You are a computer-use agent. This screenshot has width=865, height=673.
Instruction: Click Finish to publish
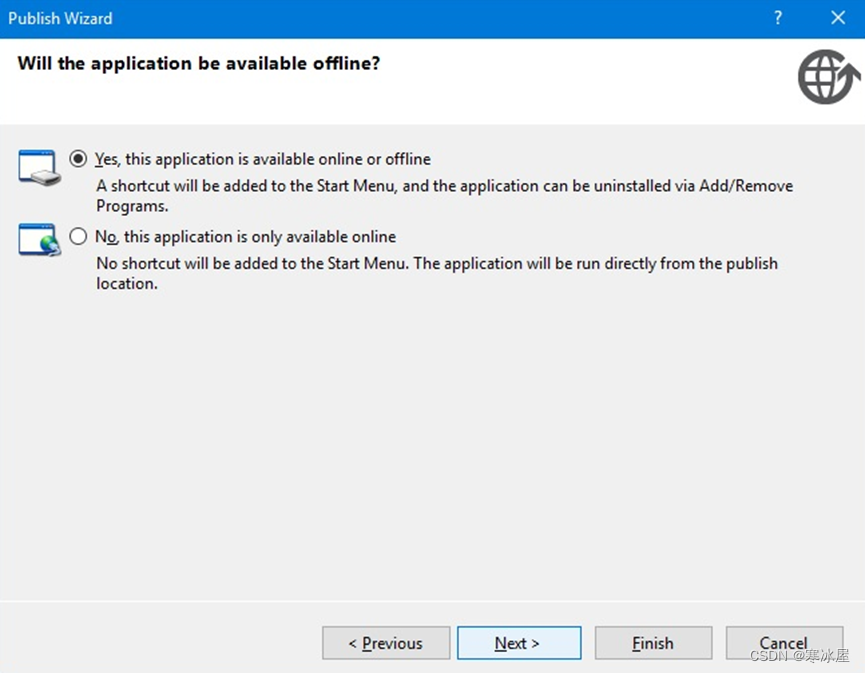(x=652, y=643)
